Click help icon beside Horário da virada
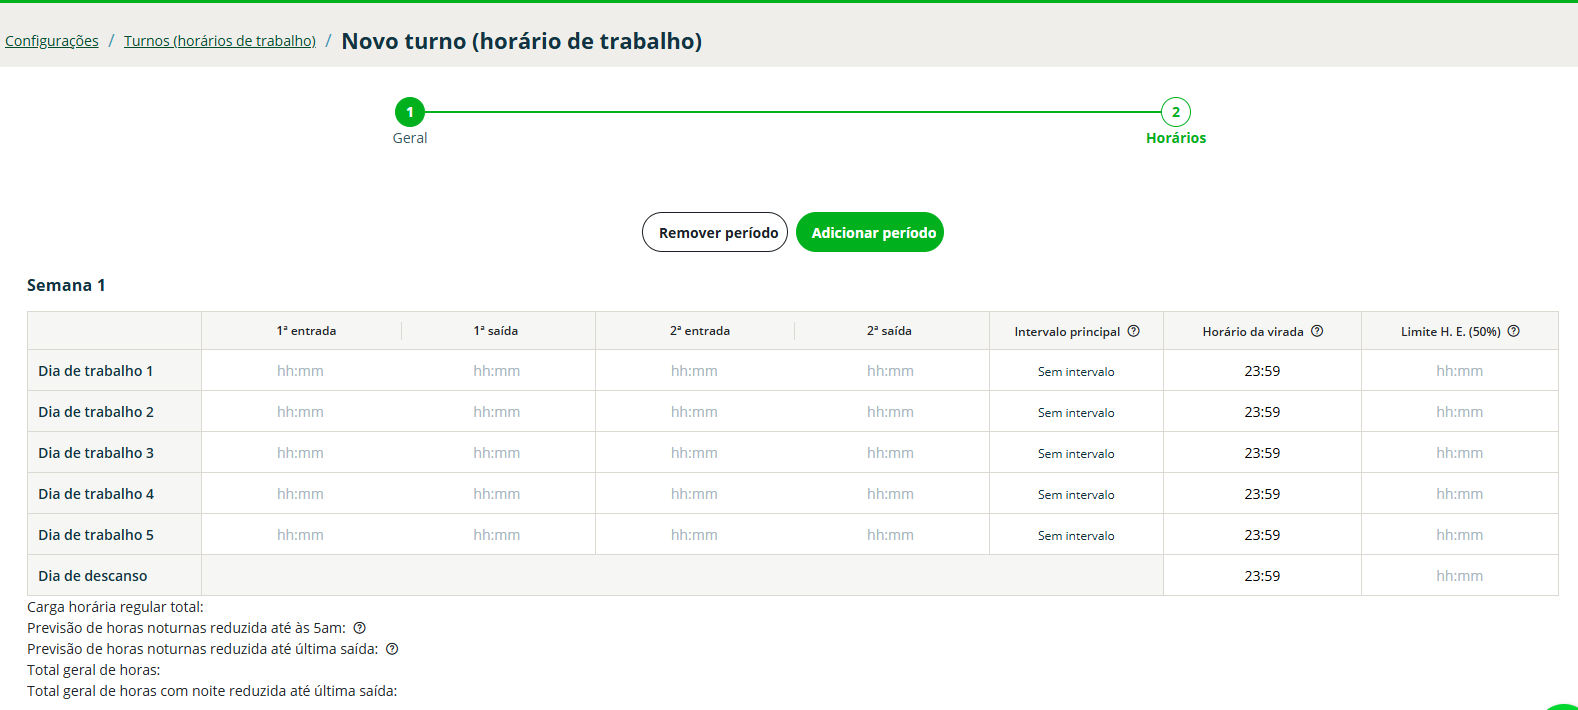The image size is (1578, 710). [1317, 331]
